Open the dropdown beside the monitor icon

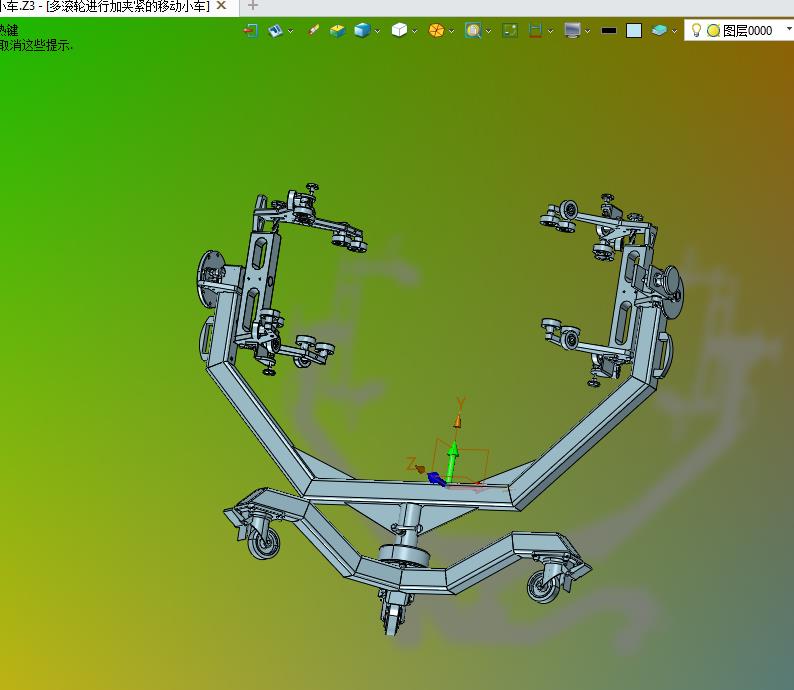(x=587, y=31)
